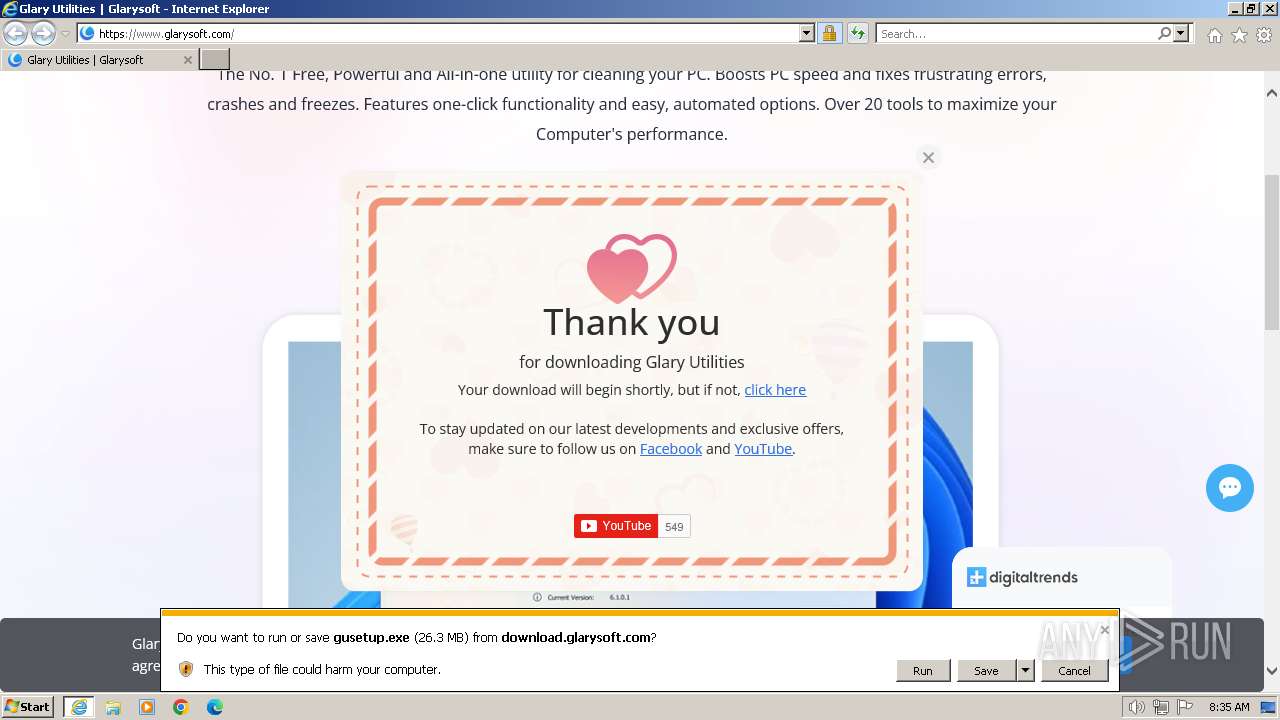Image resolution: width=1280 pixels, height=720 pixels.
Task: Click inside the Search box
Action: [x=1016, y=33]
